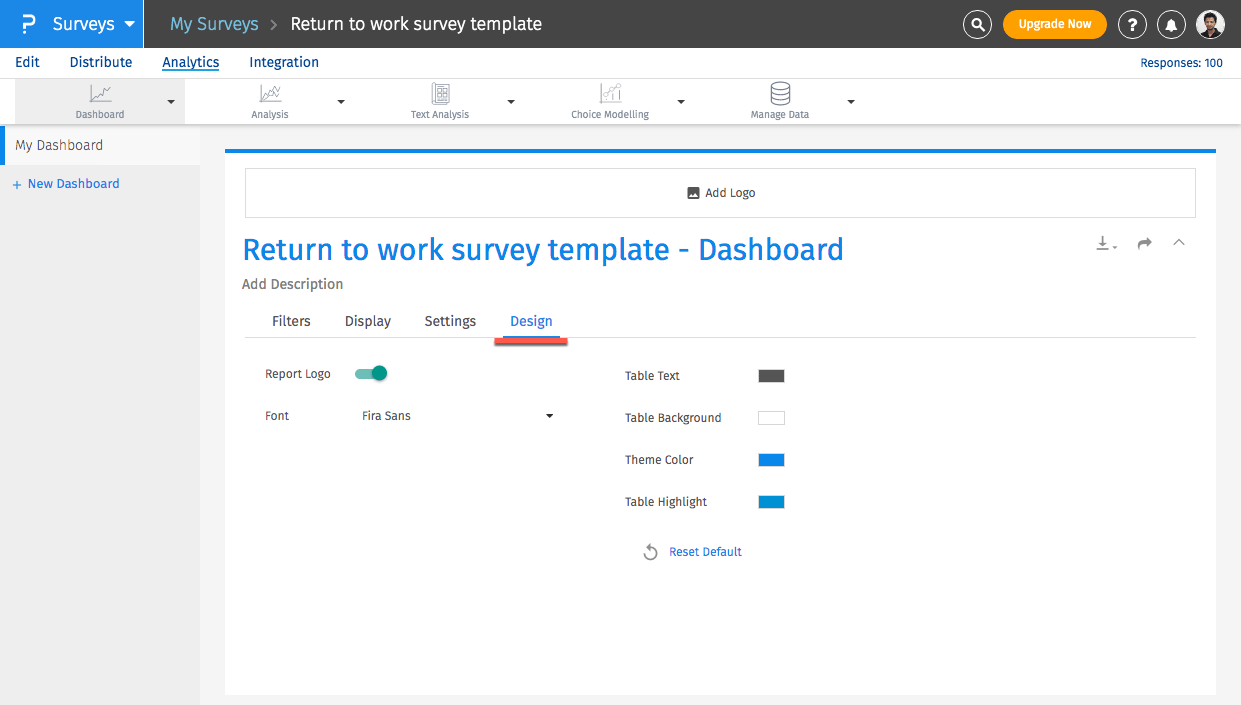Open the Manage Data database icon
1241x705 pixels.
coord(780,95)
